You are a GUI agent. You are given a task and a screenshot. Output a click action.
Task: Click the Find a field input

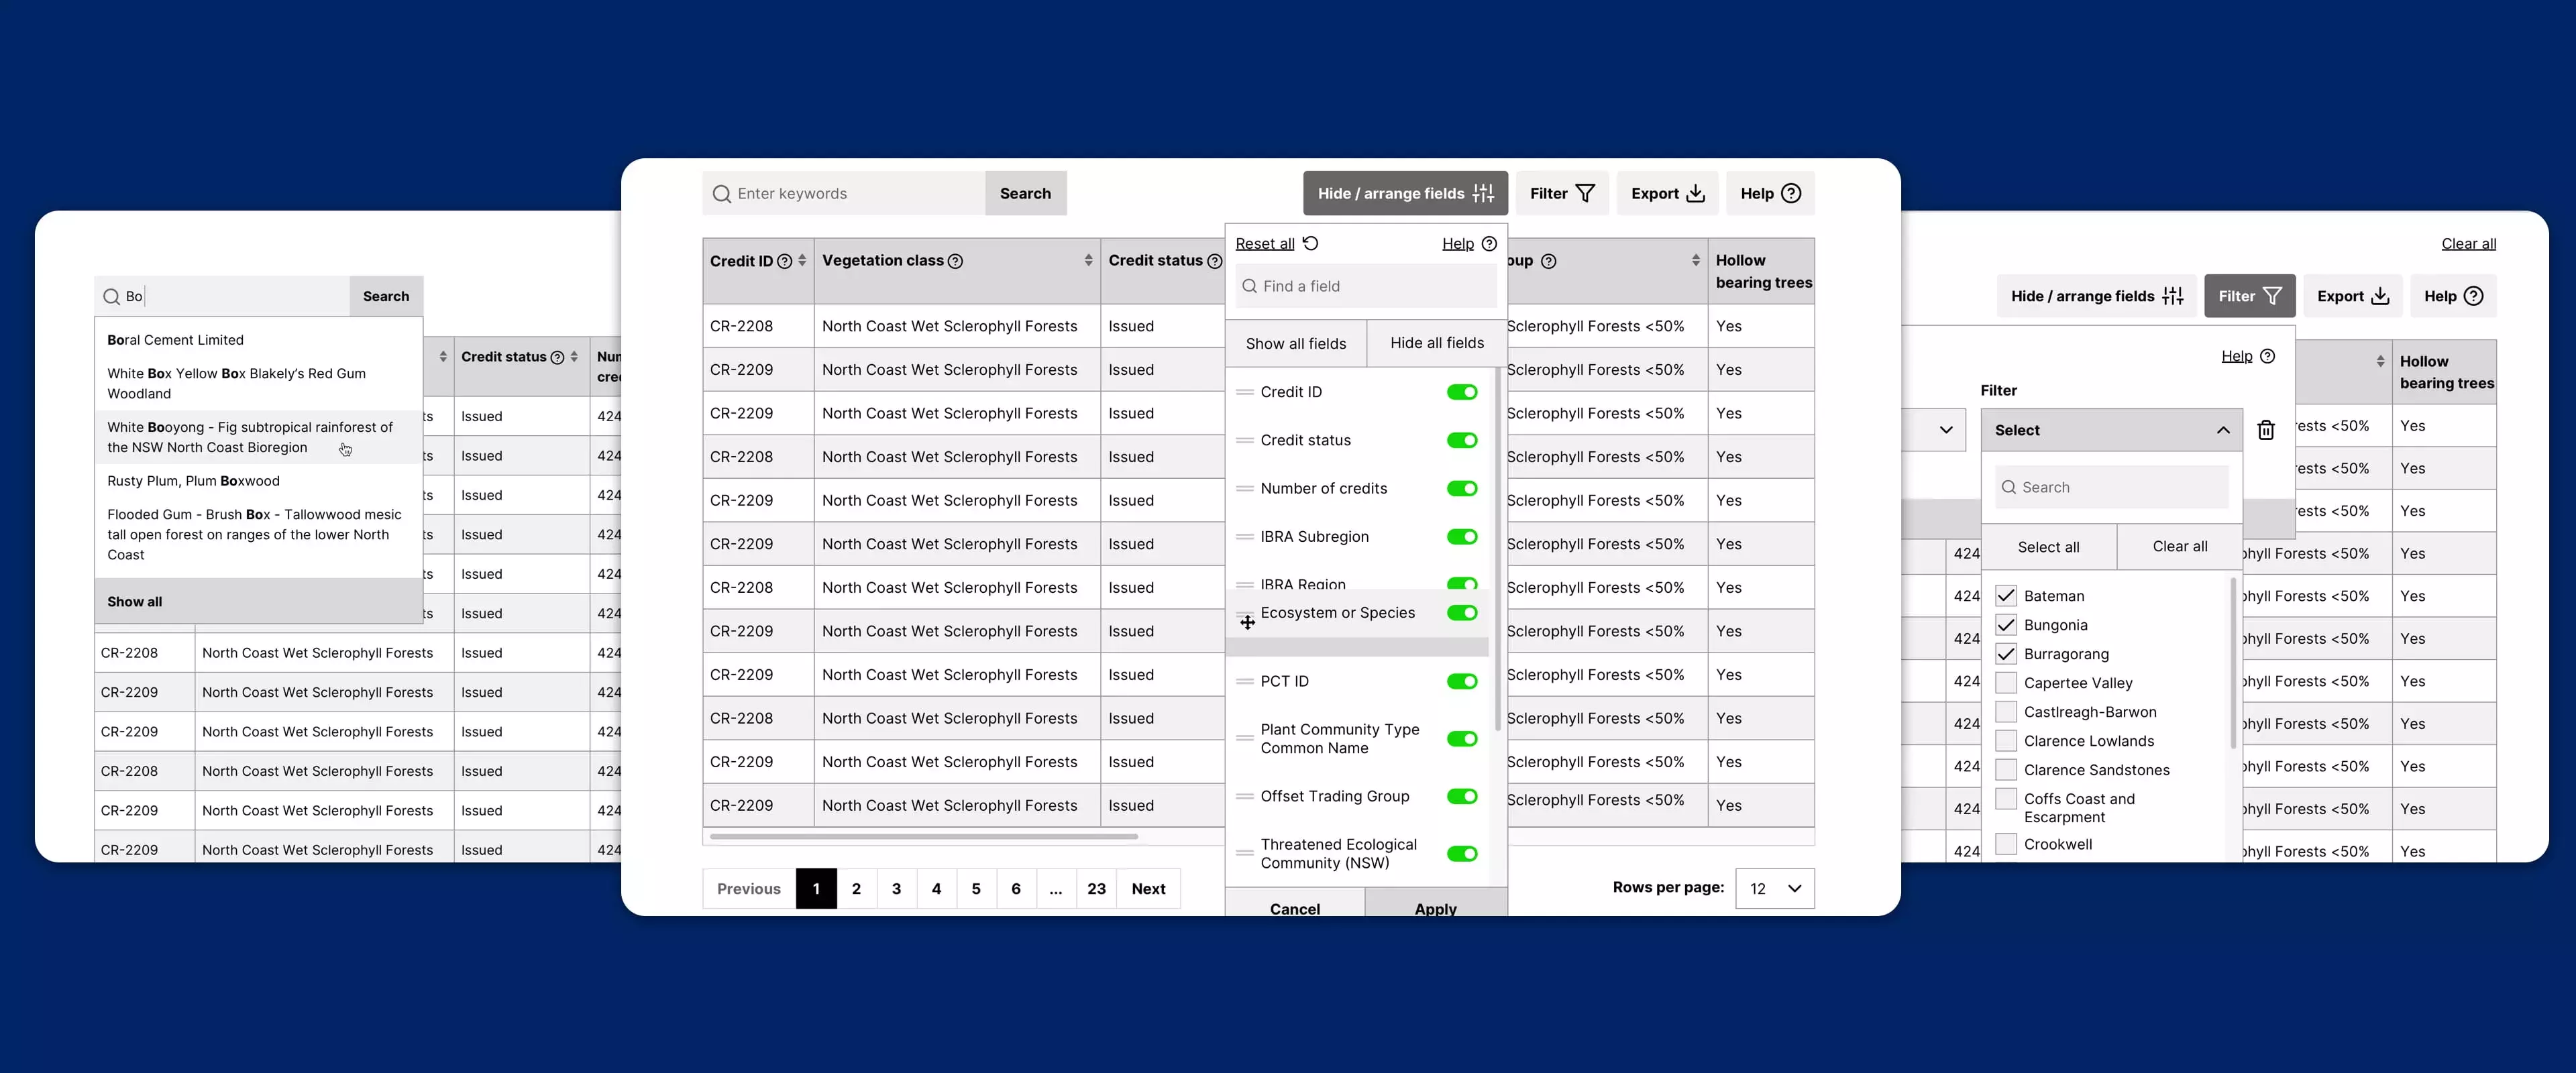coord(1366,286)
